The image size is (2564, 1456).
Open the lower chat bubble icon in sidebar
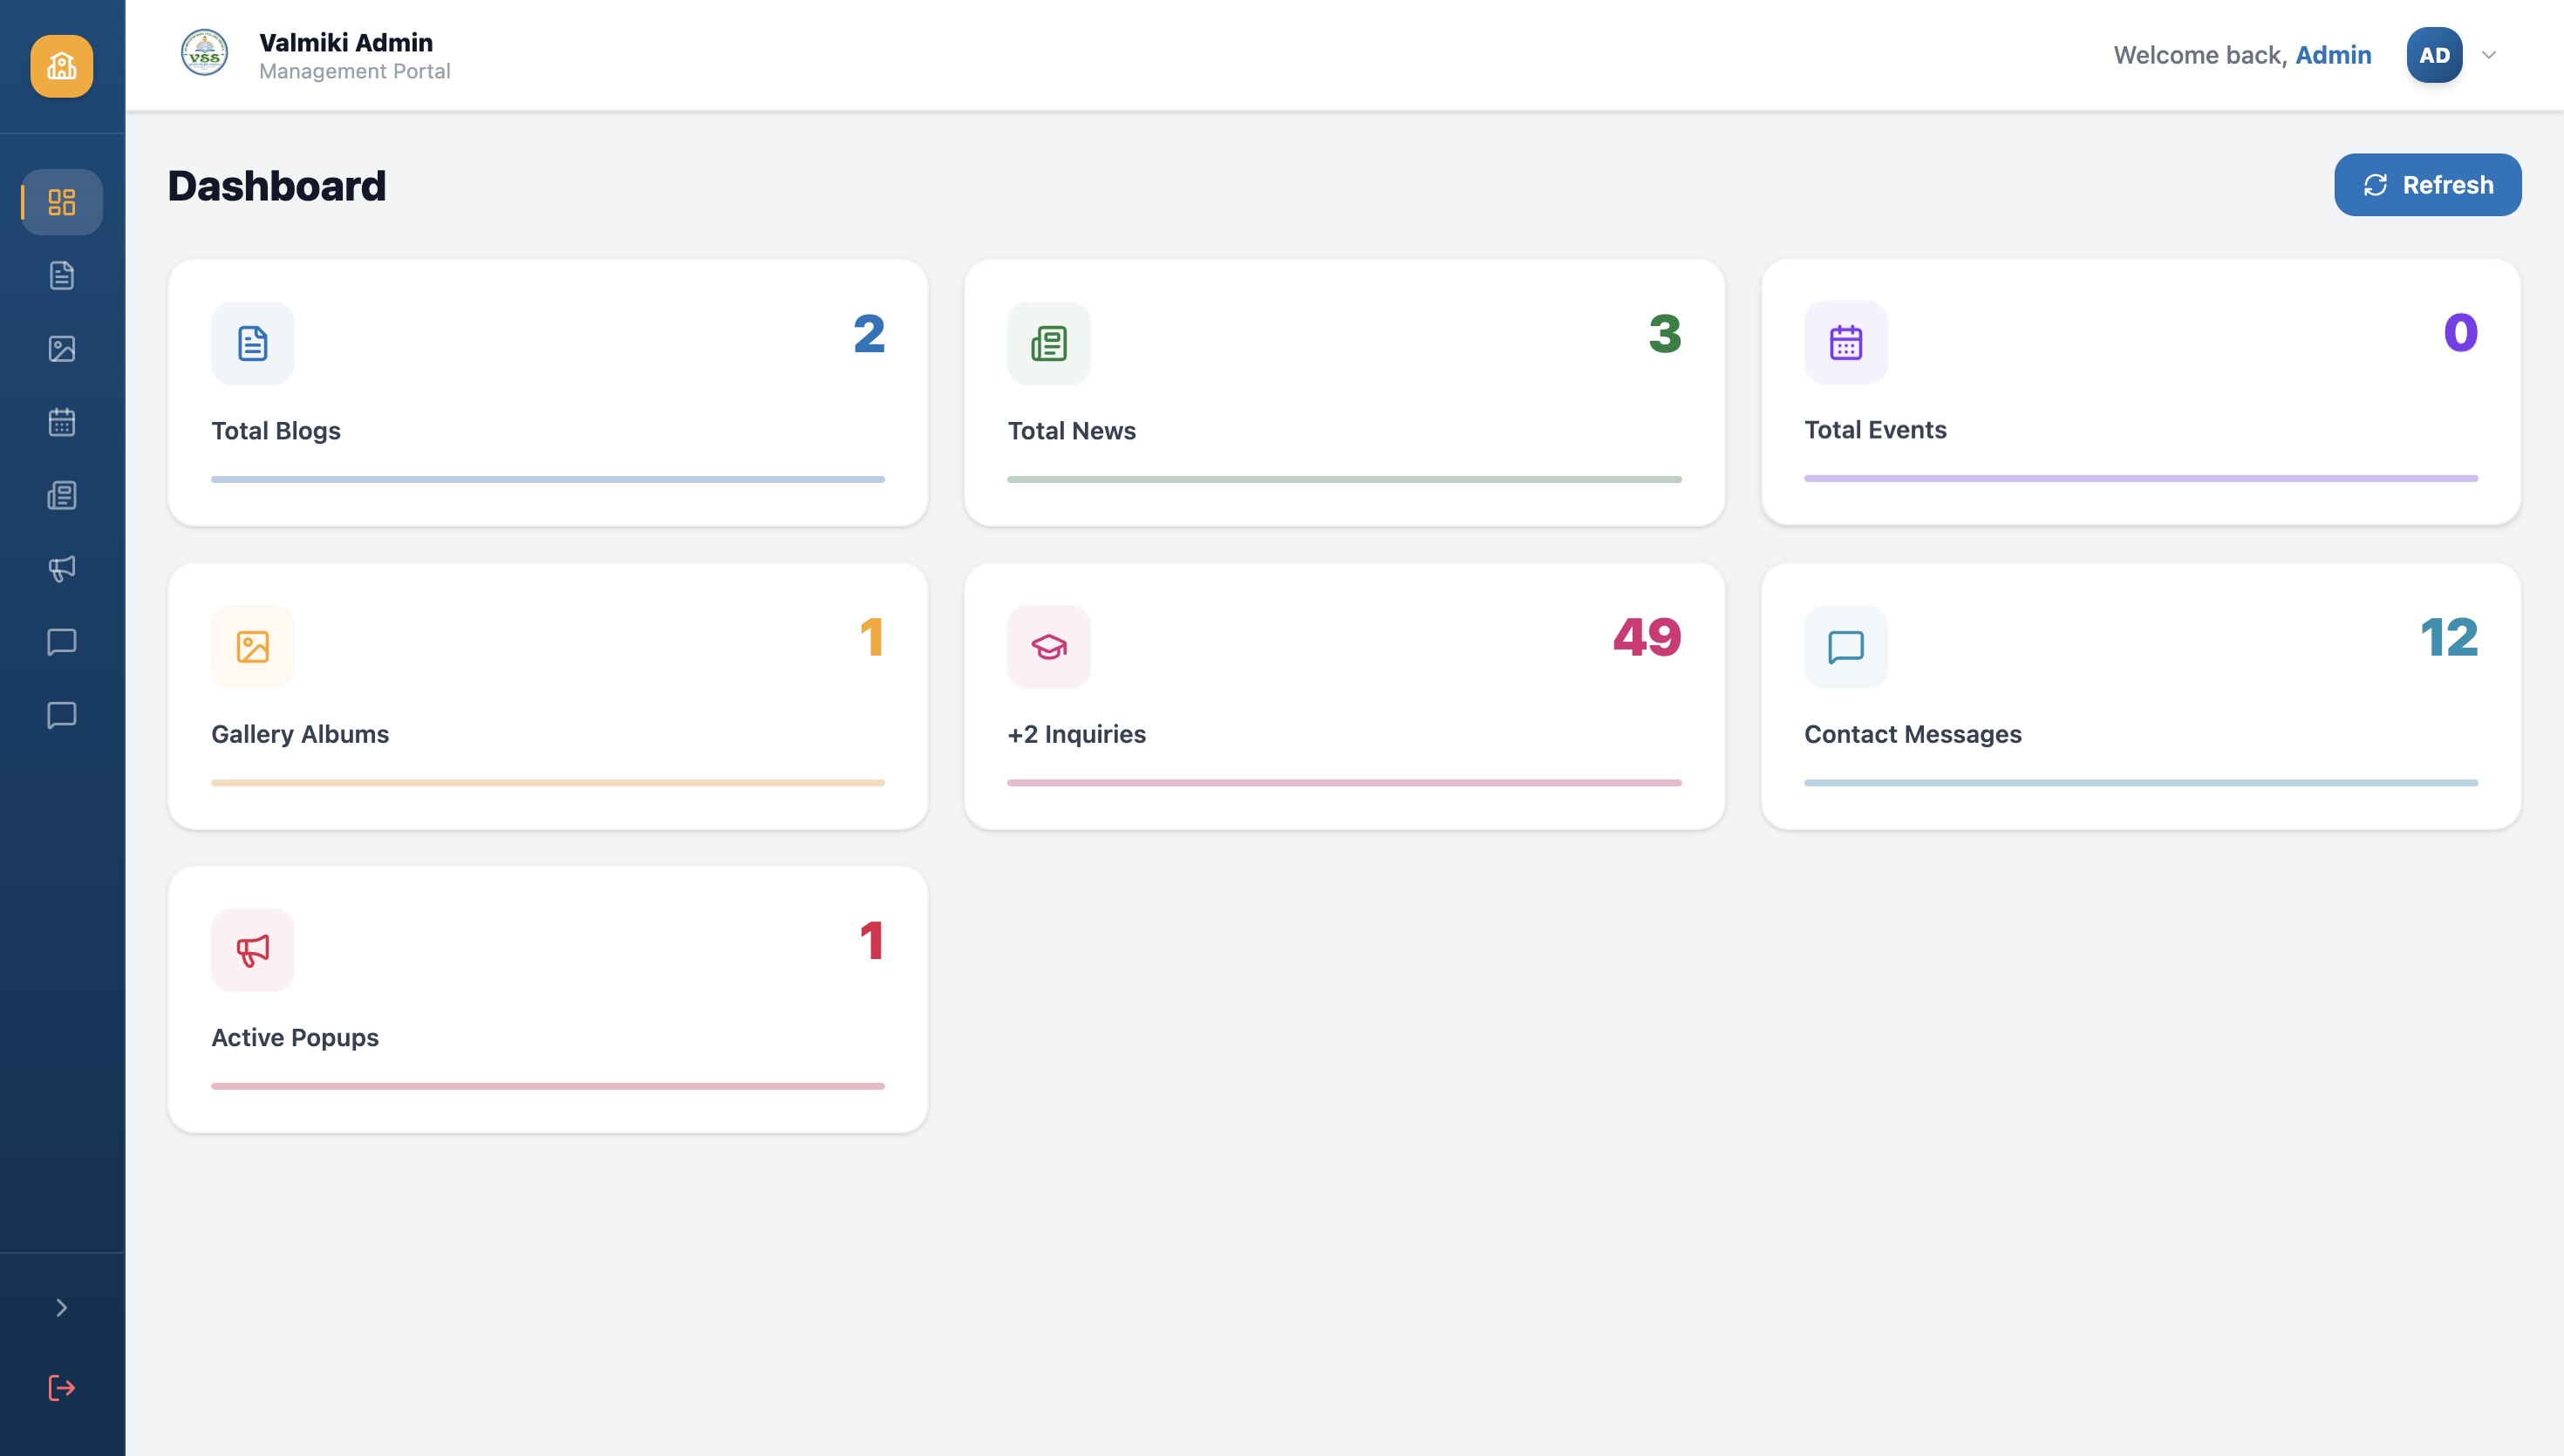coord(62,715)
